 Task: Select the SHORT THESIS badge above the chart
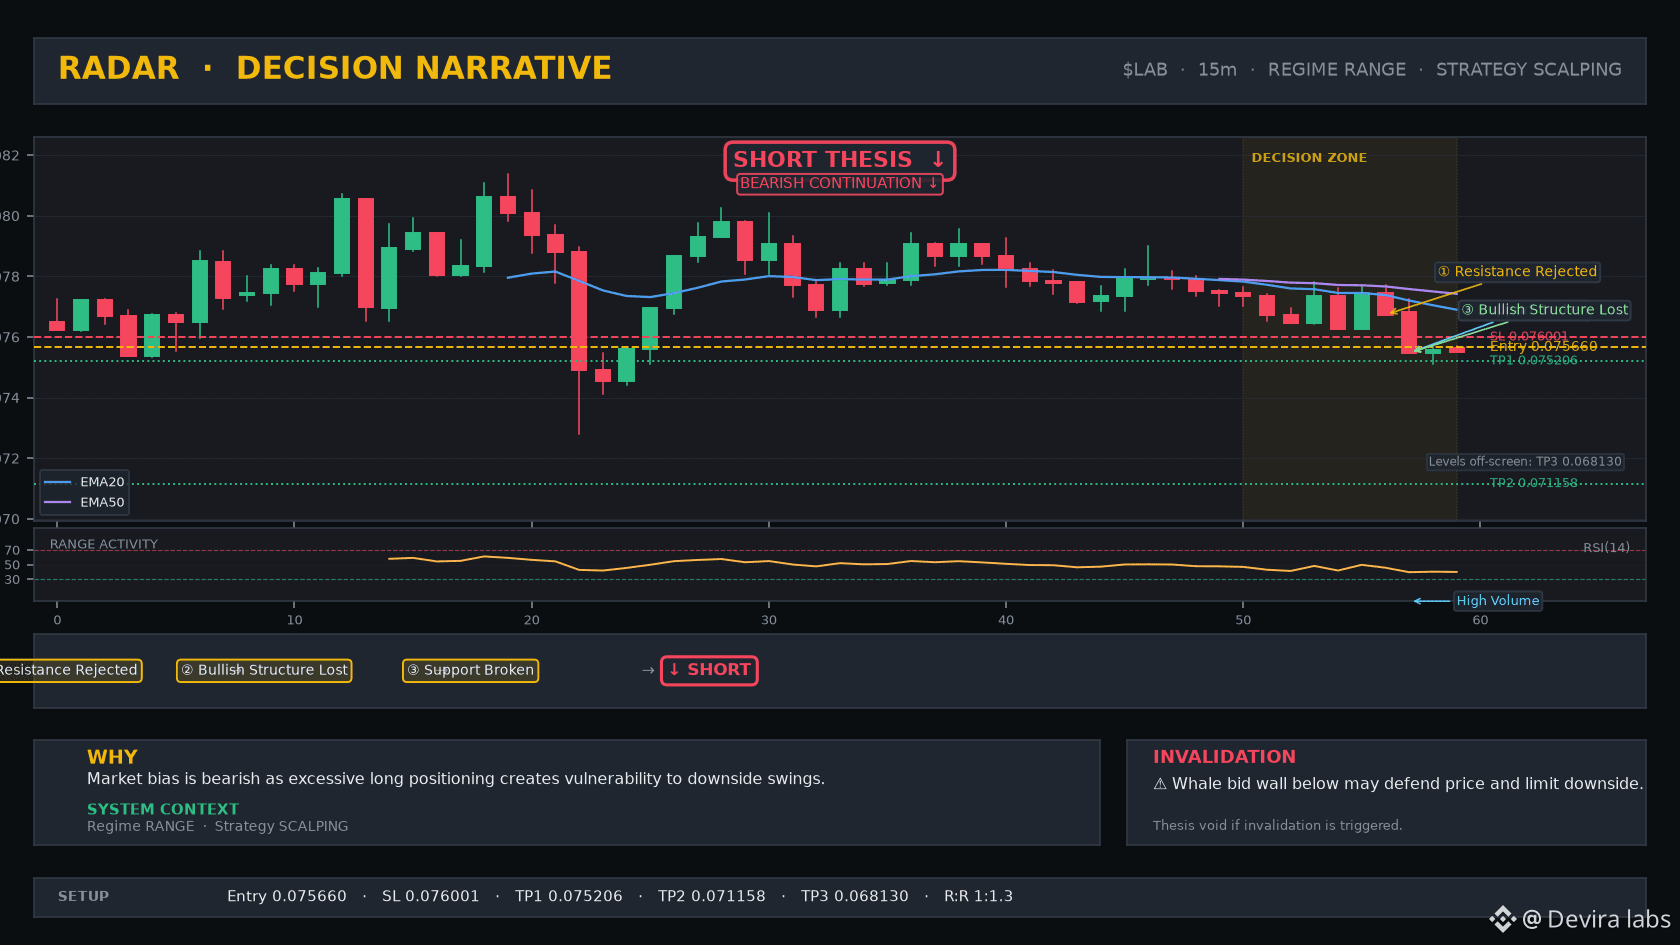click(x=839, y=160)
